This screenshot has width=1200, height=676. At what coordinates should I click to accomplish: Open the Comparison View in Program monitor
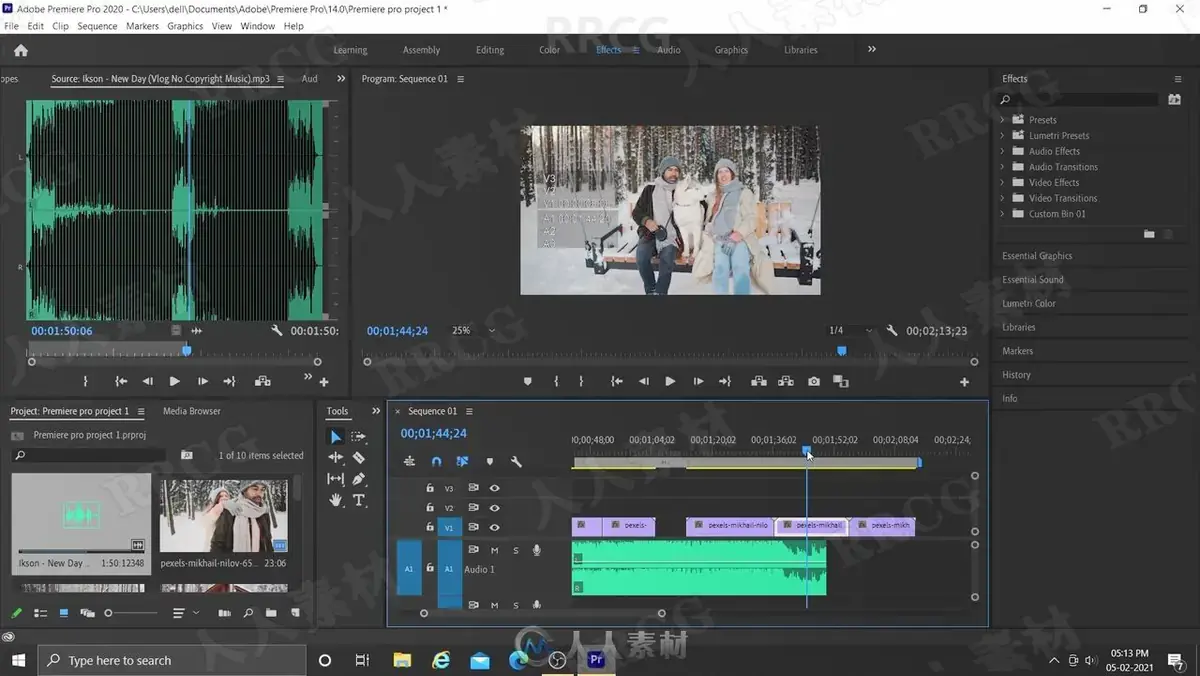click(x=840, y=382)
